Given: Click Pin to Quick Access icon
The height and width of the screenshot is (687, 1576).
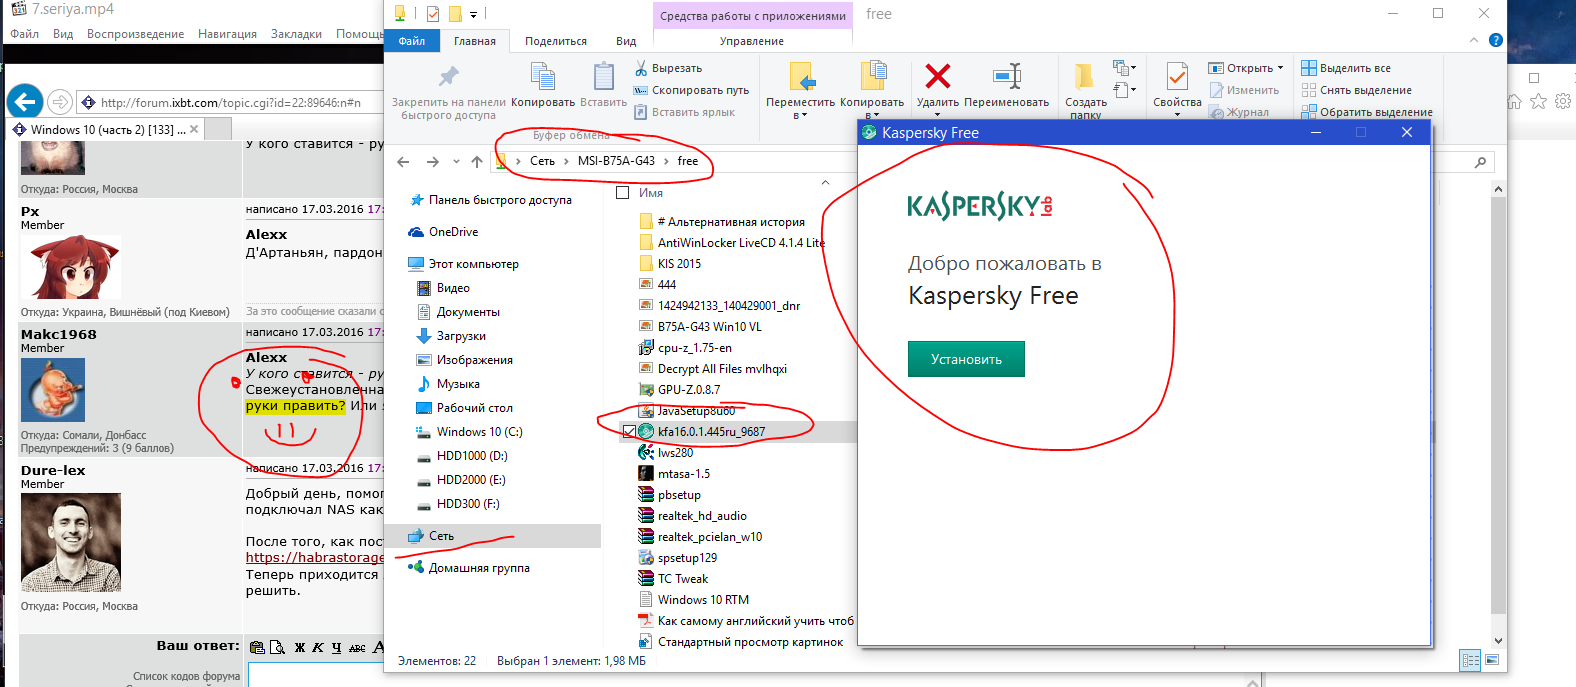Looking at the screenshot, I should pos(448,77).
